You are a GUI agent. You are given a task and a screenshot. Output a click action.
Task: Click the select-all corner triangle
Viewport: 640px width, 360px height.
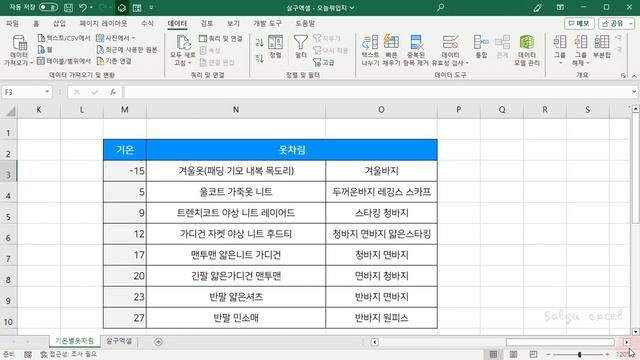tap(10, 111)
